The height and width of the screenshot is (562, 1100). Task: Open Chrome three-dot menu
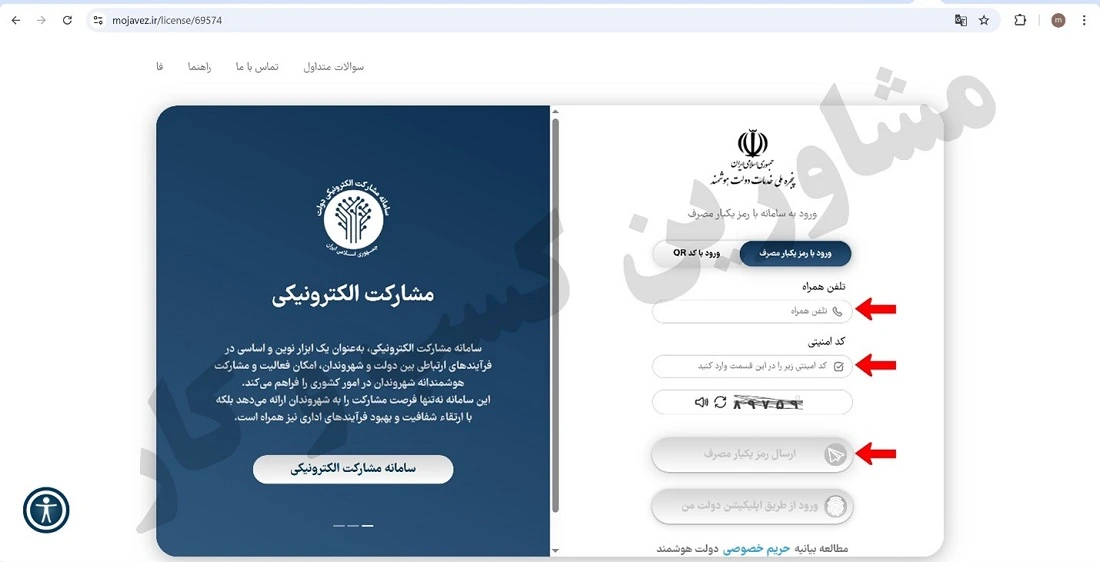point(1084,20)
